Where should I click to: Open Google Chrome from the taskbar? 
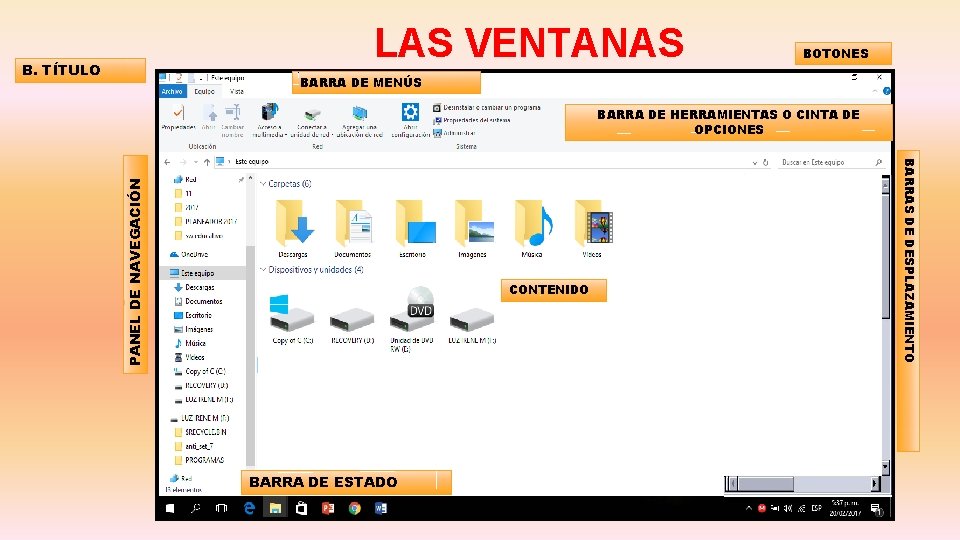354,508
